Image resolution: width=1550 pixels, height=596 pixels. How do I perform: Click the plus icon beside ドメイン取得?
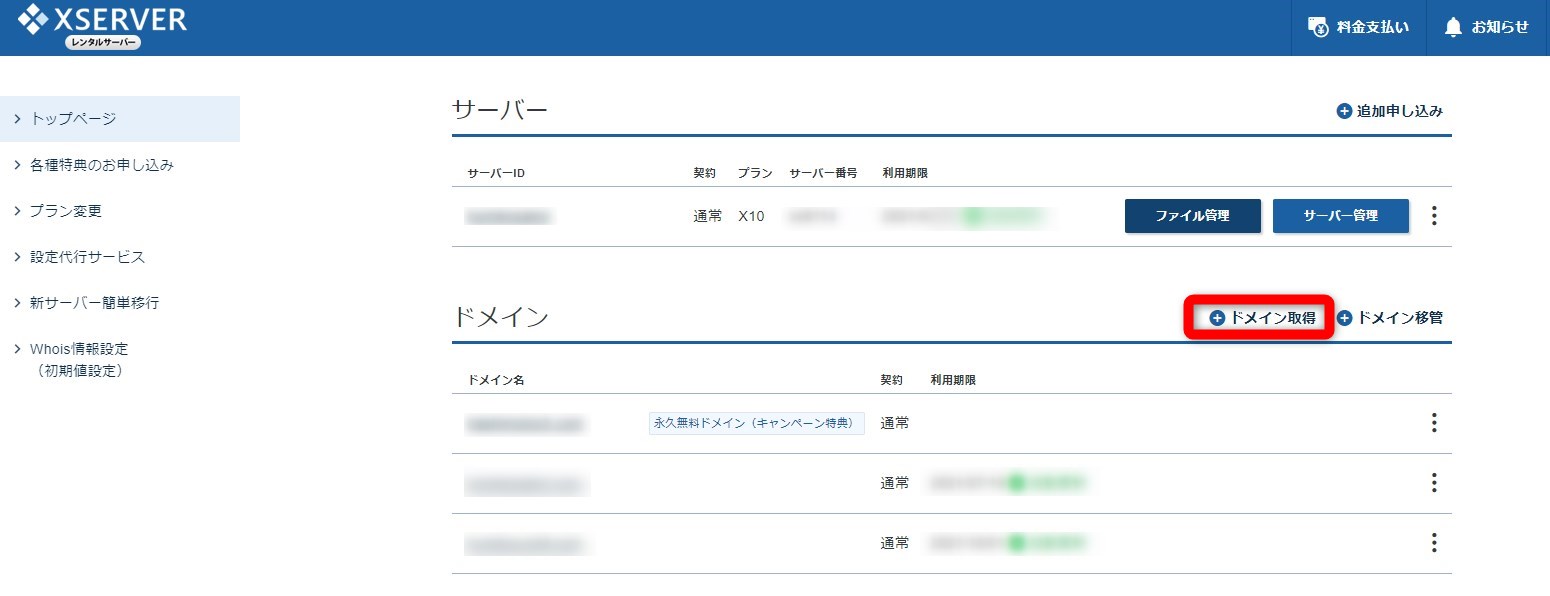click(1216, 317)
